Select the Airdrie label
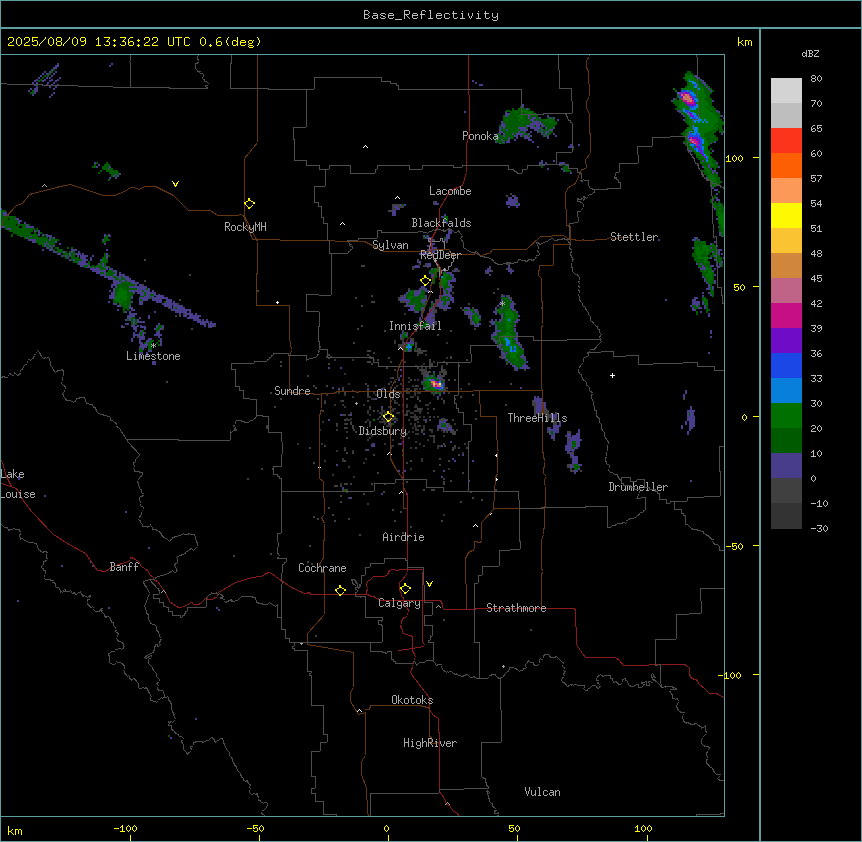The height and width of the screenshot is (842, 862). [x=404, y=537]
